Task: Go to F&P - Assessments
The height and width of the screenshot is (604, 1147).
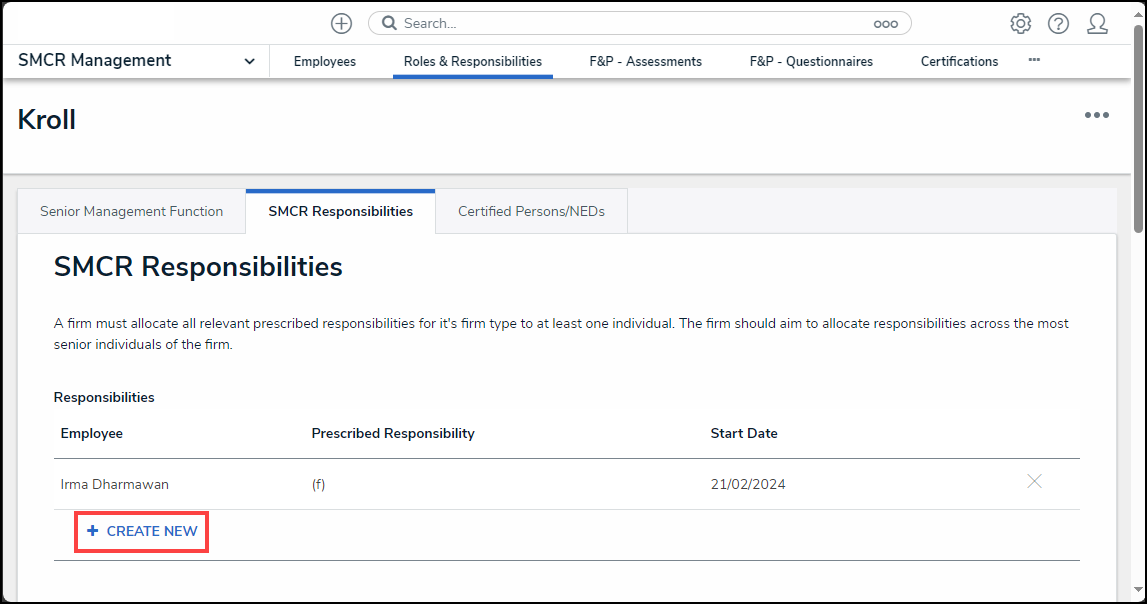Action: (645, 61)
